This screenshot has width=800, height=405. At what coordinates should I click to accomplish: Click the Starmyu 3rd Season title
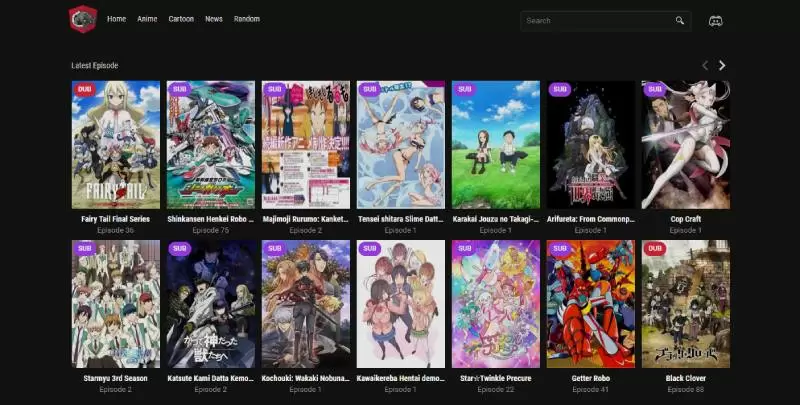(116, 378)
